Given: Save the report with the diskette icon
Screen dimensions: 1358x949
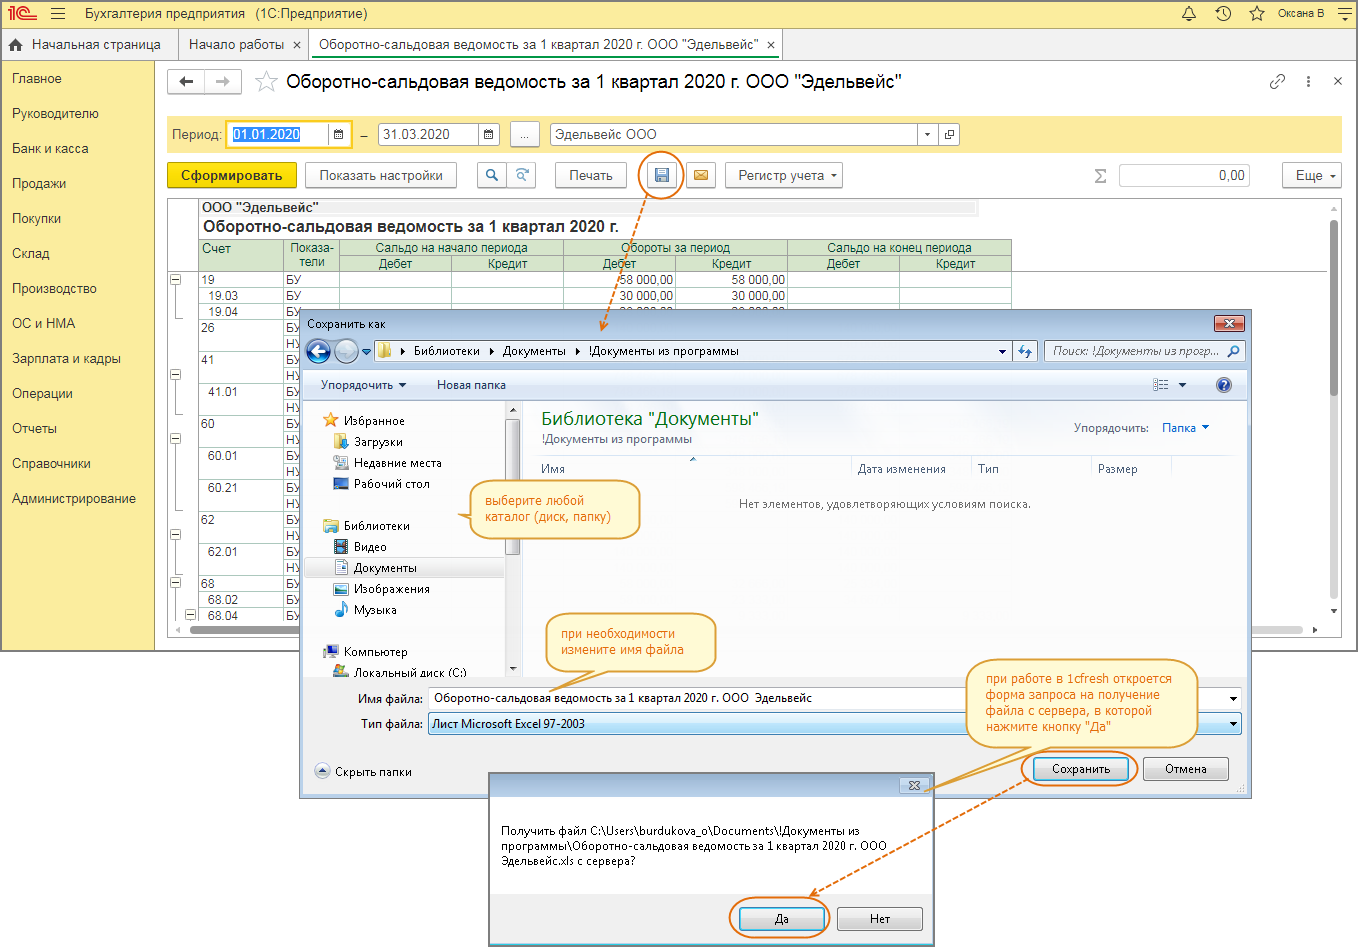Looking at the screenshot, I should (x=661, y=176).
